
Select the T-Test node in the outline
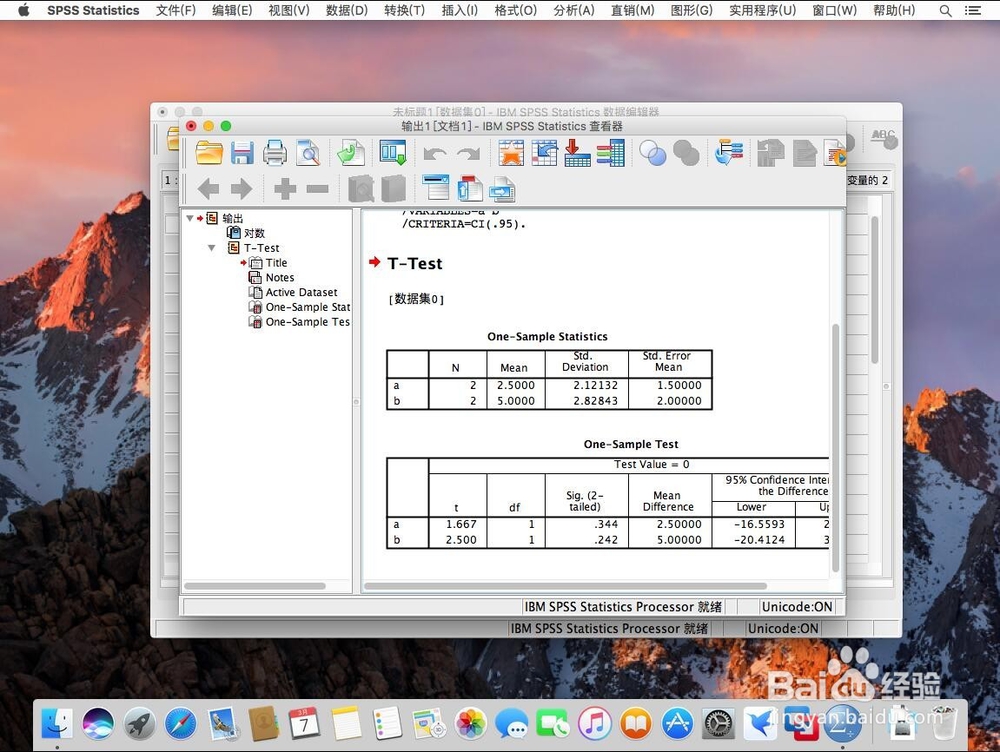(x=261, y=247)
